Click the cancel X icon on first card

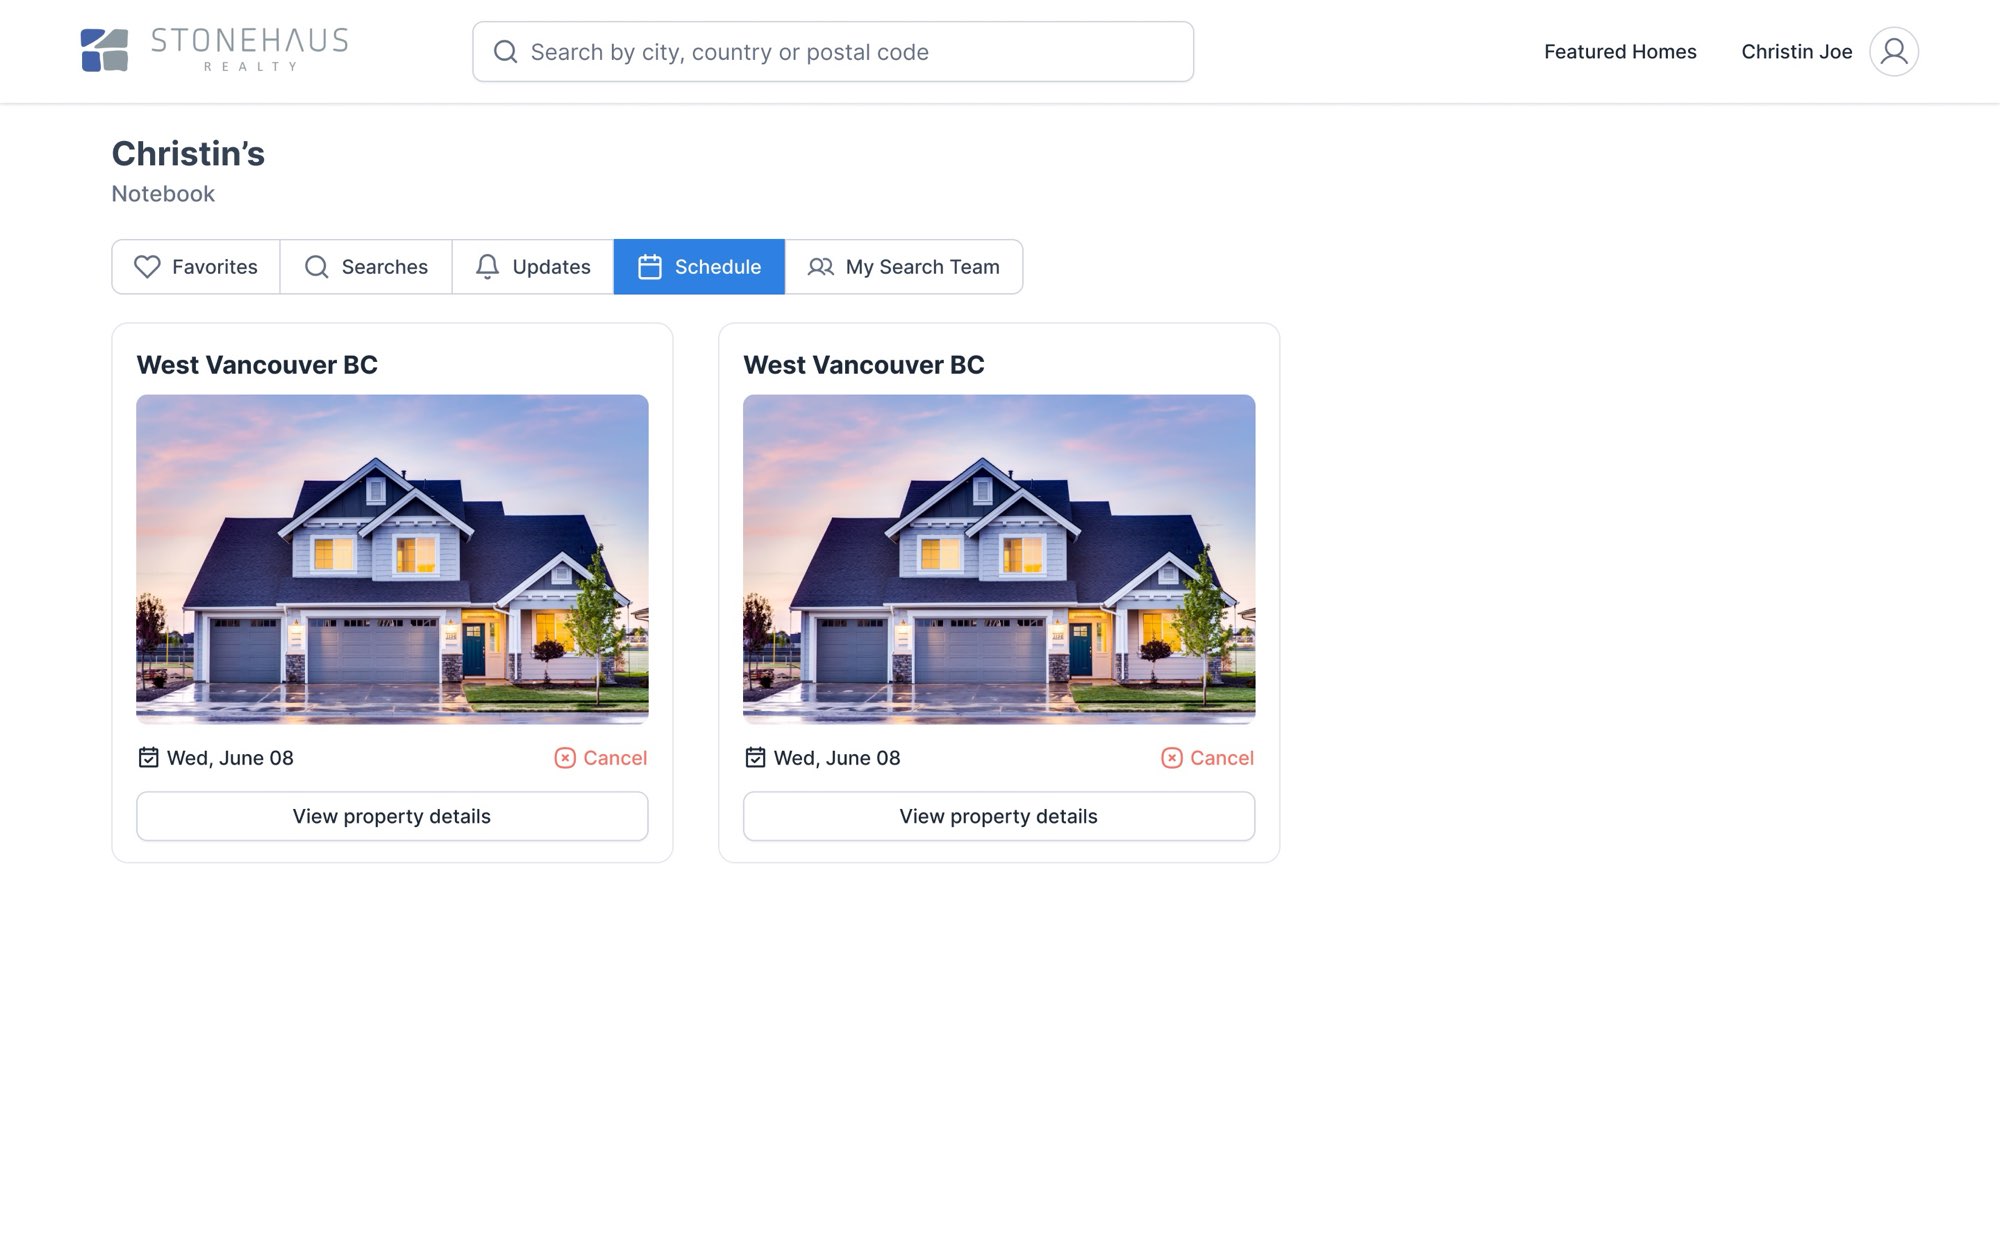coord(565,758)
